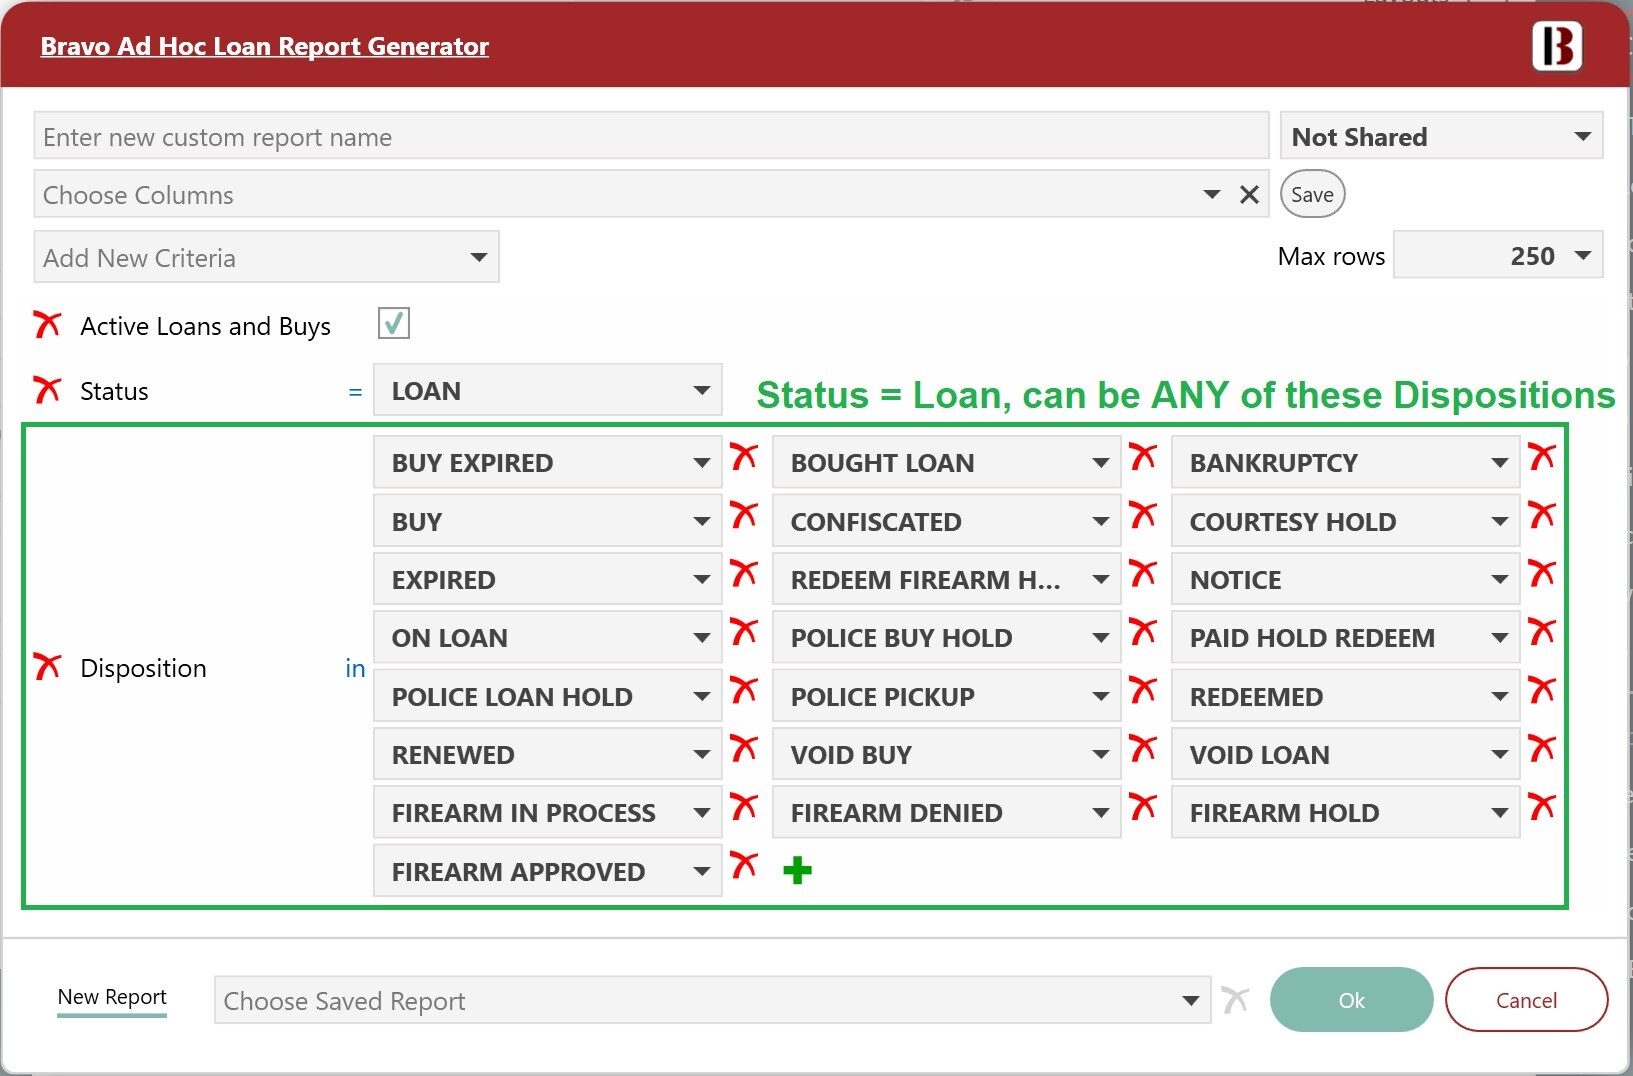This screenshot has width=1633, height=1076.
Task: Delete the EXPIRED disposition value
Action: pyautogui.click(x=744, y=574)
